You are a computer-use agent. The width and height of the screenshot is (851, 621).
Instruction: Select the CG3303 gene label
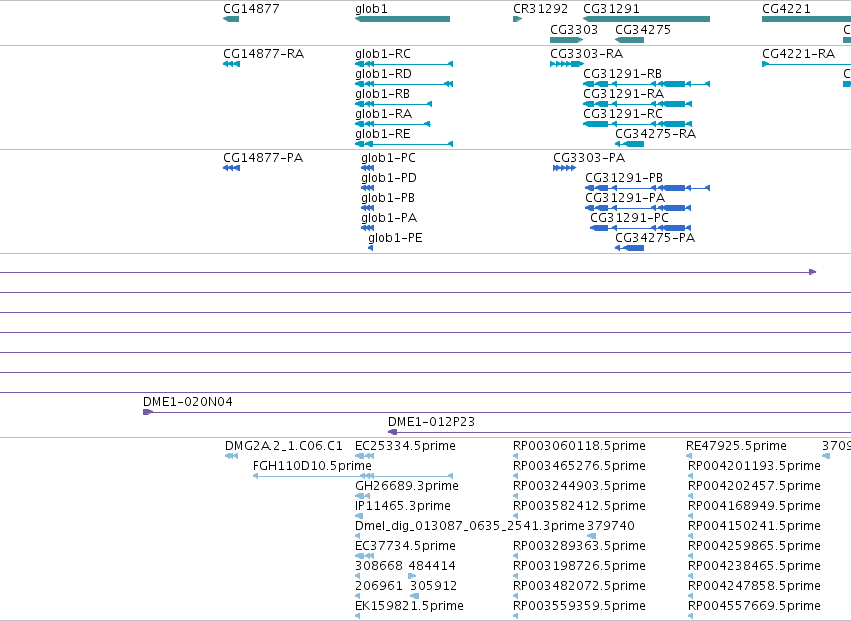[574, 29]
